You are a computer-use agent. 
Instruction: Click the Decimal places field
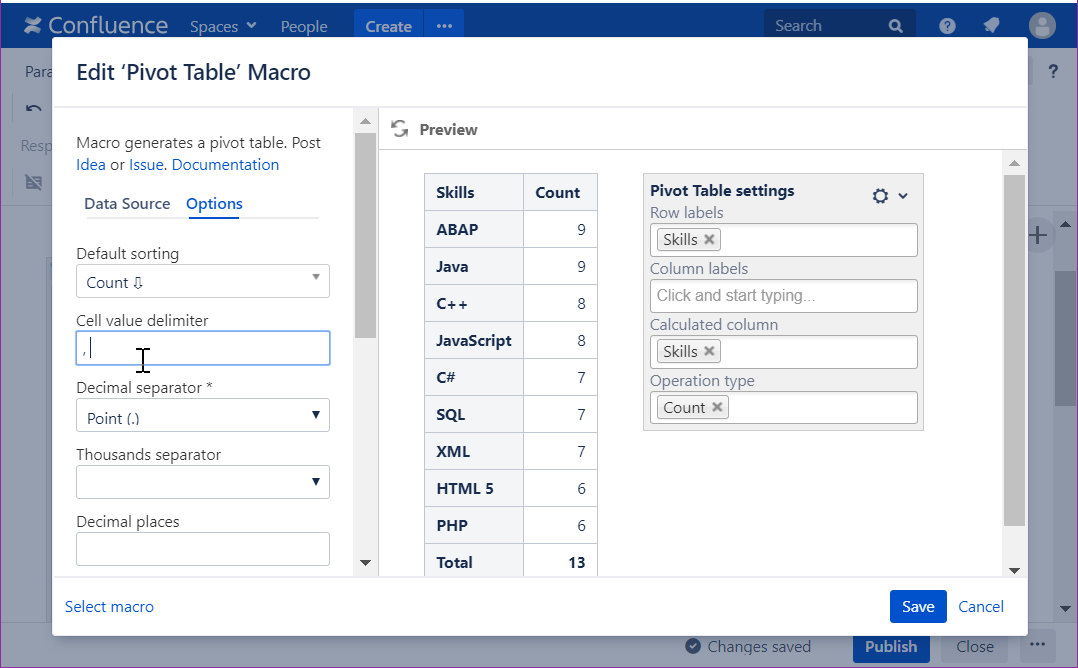tap(203, 548)
